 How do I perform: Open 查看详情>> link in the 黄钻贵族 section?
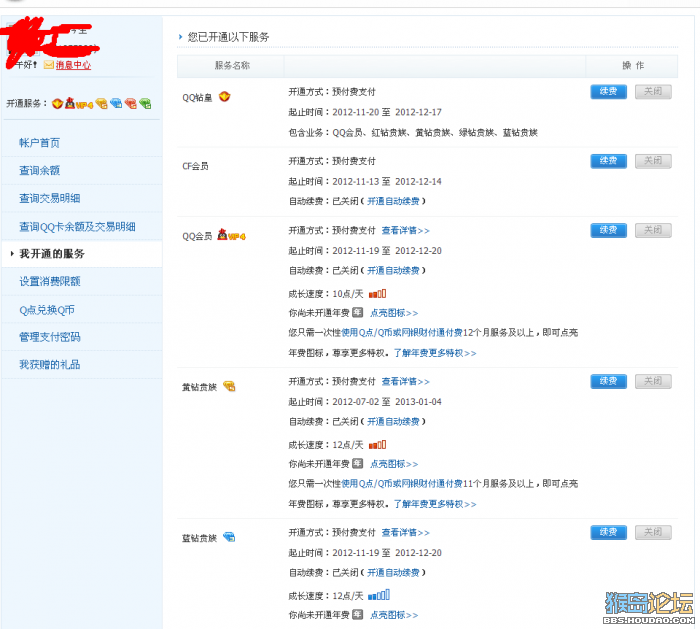405,381
